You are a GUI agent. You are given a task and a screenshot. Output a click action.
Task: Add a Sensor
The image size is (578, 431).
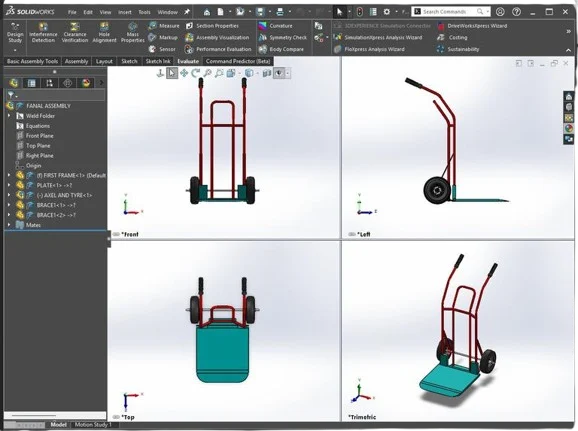(162, 49)
